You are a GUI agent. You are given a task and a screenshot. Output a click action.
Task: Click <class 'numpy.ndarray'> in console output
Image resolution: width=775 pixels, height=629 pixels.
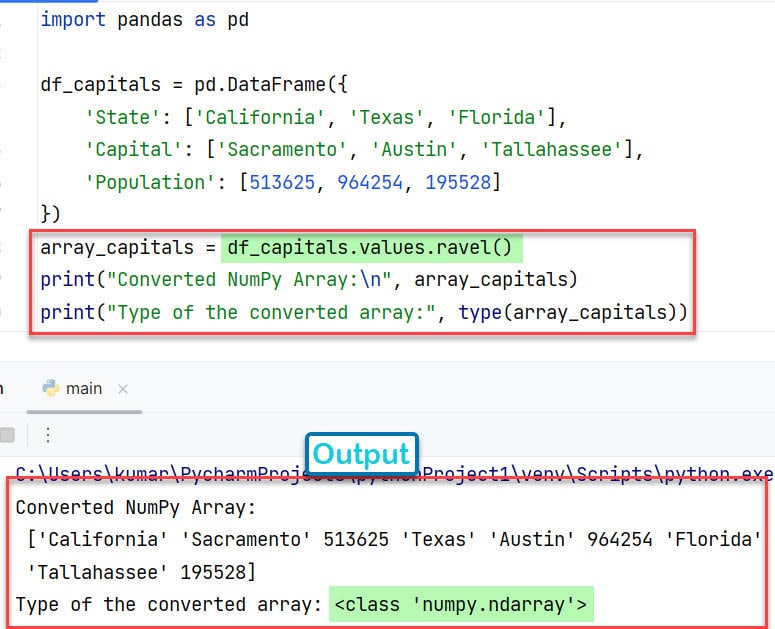click(x=461, y=604)
